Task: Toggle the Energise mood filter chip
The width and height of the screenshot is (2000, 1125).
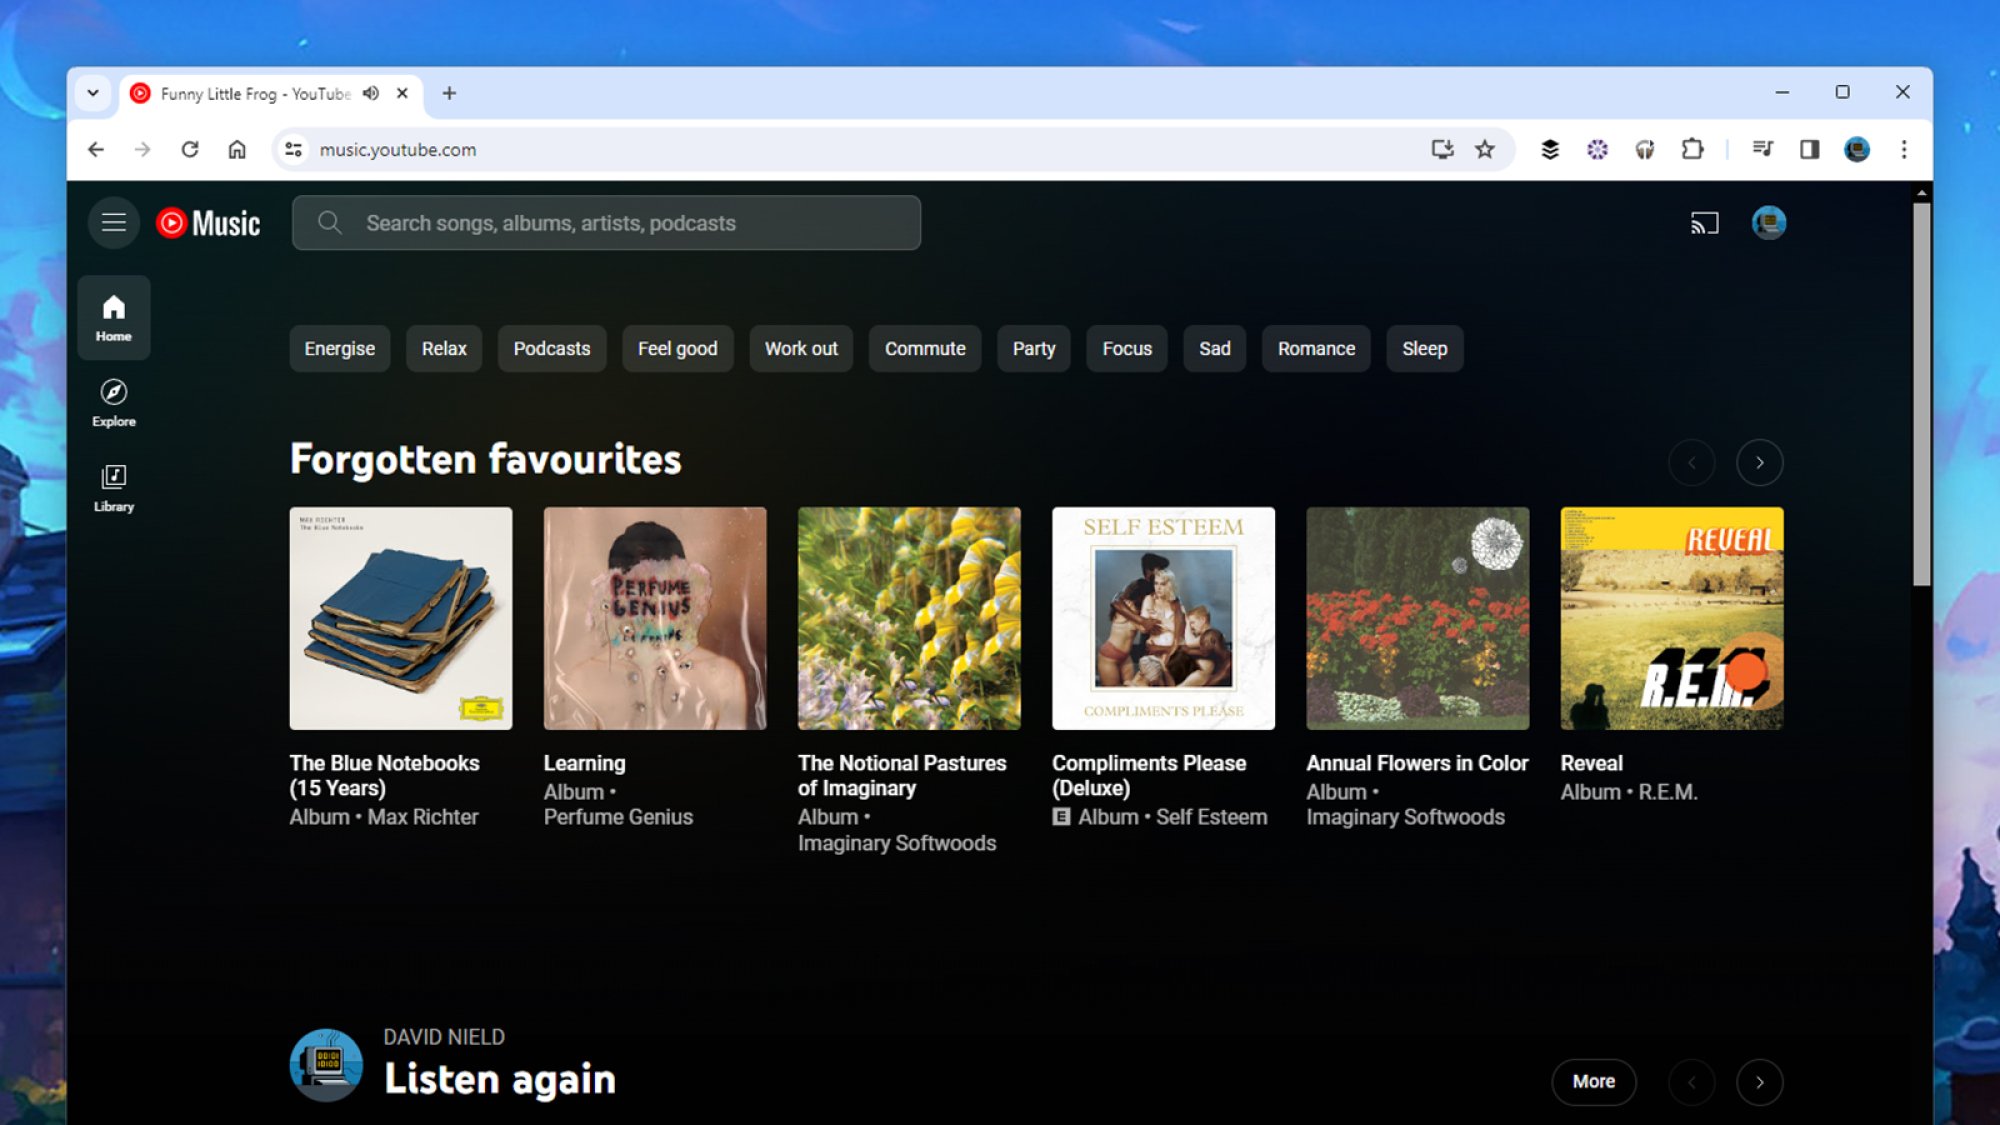Action: 340,348
